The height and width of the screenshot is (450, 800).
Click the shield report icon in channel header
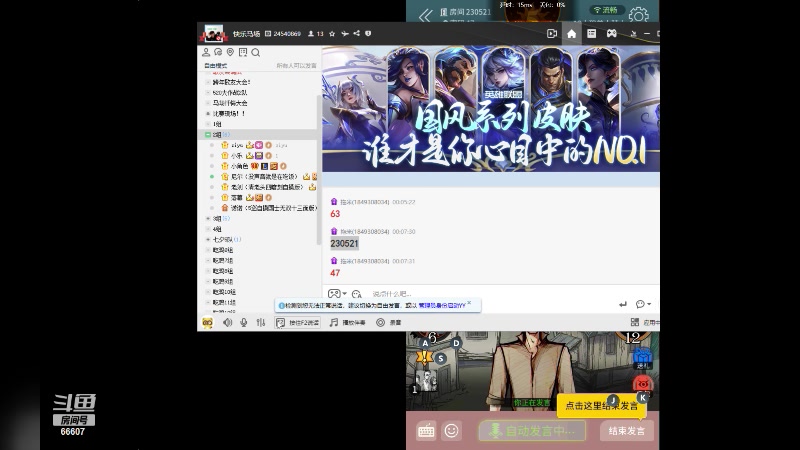(x=368, y=34)
